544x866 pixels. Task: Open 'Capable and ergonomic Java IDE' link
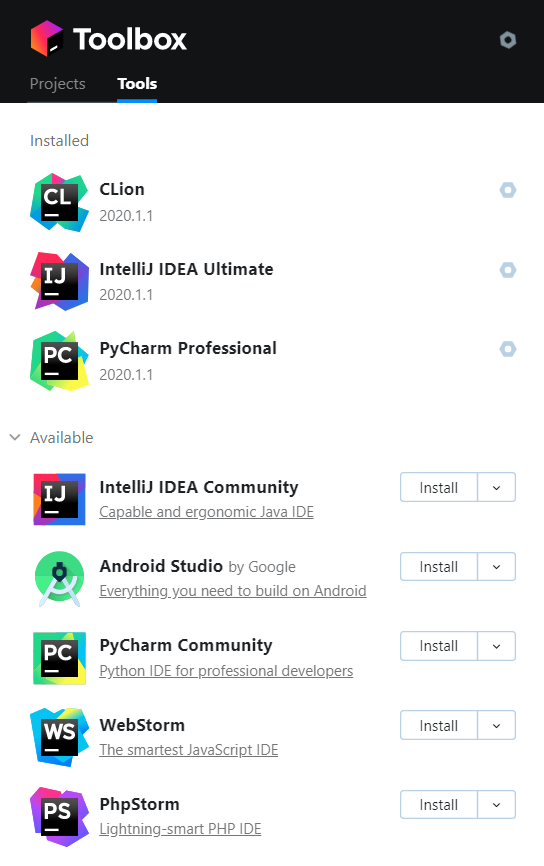(207, 512)
